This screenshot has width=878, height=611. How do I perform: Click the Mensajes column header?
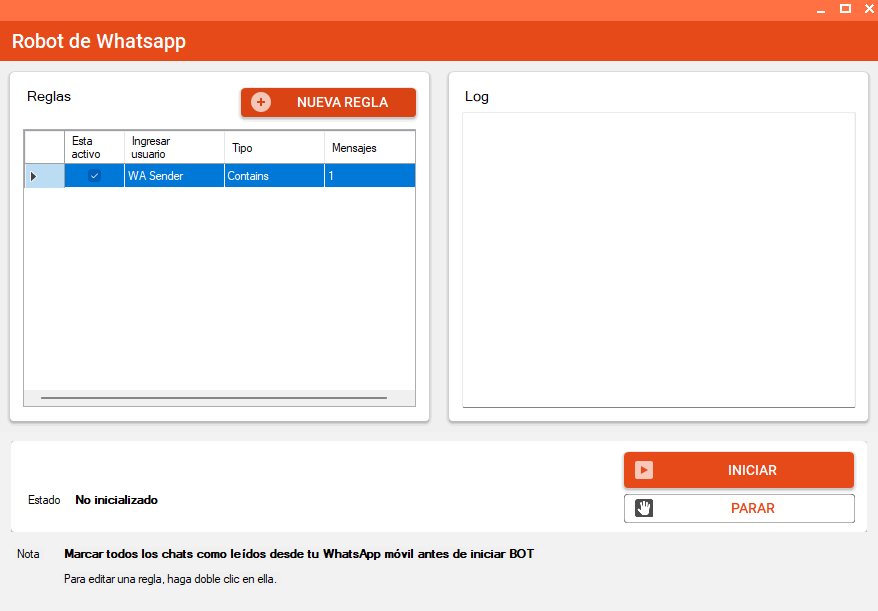[368, 148]
